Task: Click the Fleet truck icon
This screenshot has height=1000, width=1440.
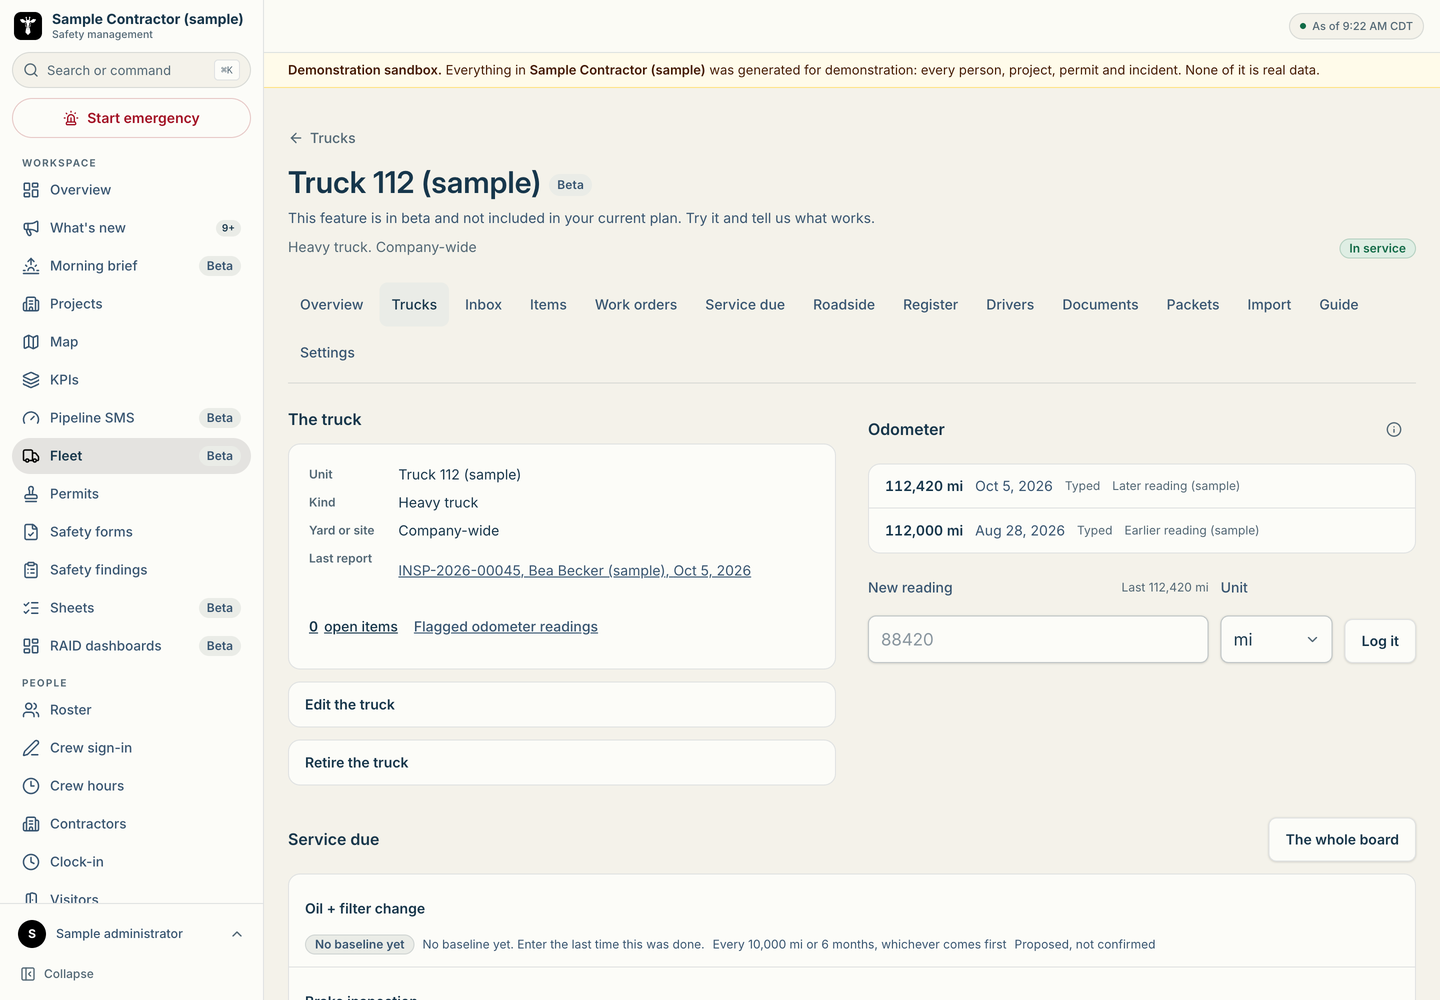Action: (x=31, y=456)
